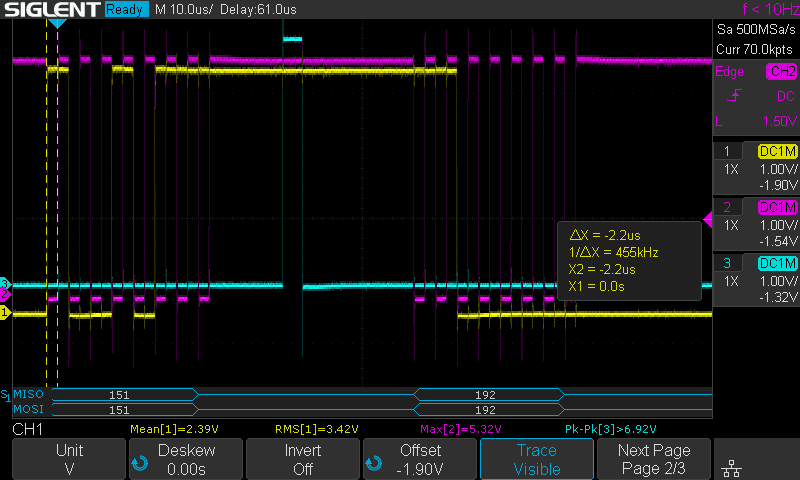Viewport: 800px width, 480px height.
Task: Click the S1 serial decode bus label
Action: point(5,395)
